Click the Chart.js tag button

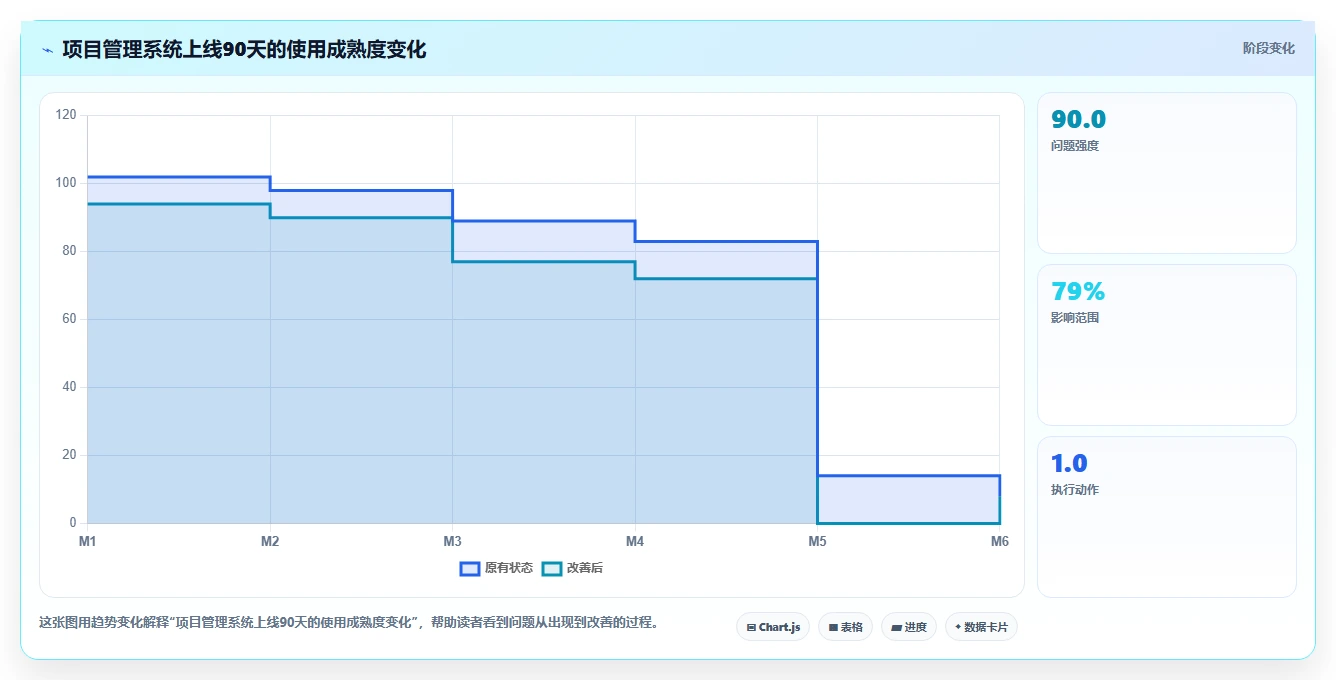(773, 627)
